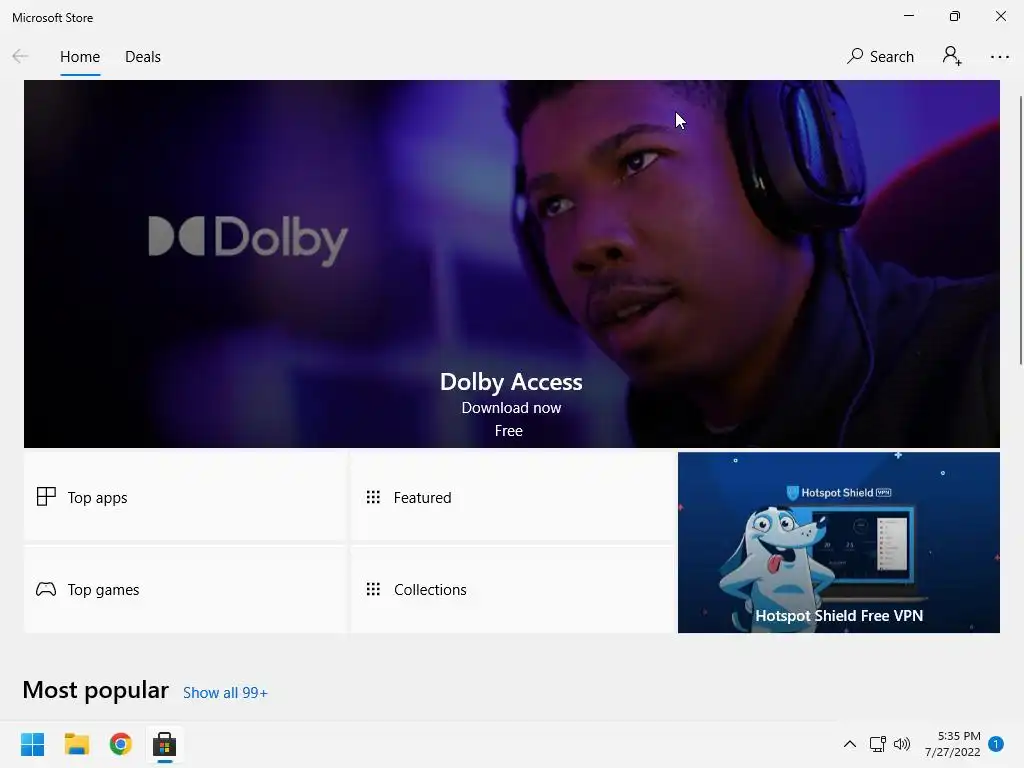Open the Featured tile

pyautogui.click(x=512, y=497)
